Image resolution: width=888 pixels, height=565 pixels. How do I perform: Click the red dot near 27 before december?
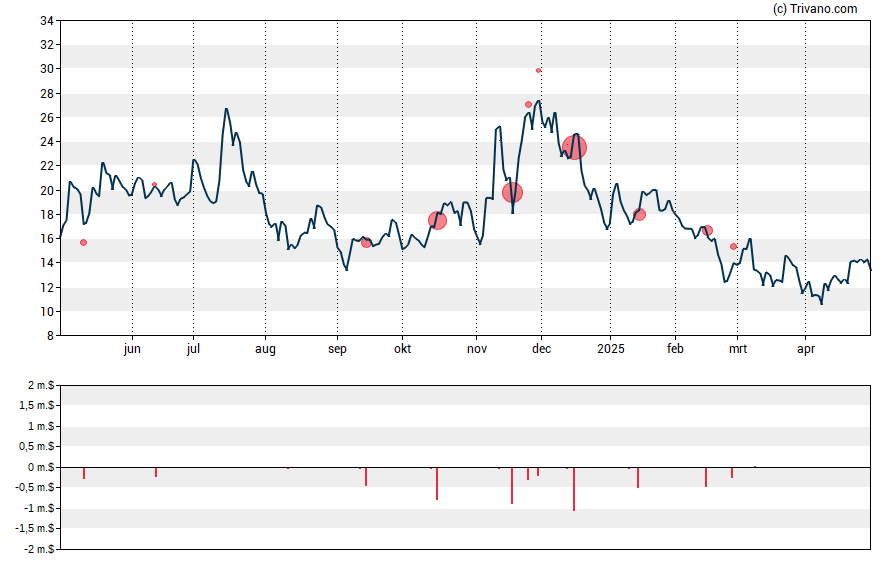tap(528, 104)
